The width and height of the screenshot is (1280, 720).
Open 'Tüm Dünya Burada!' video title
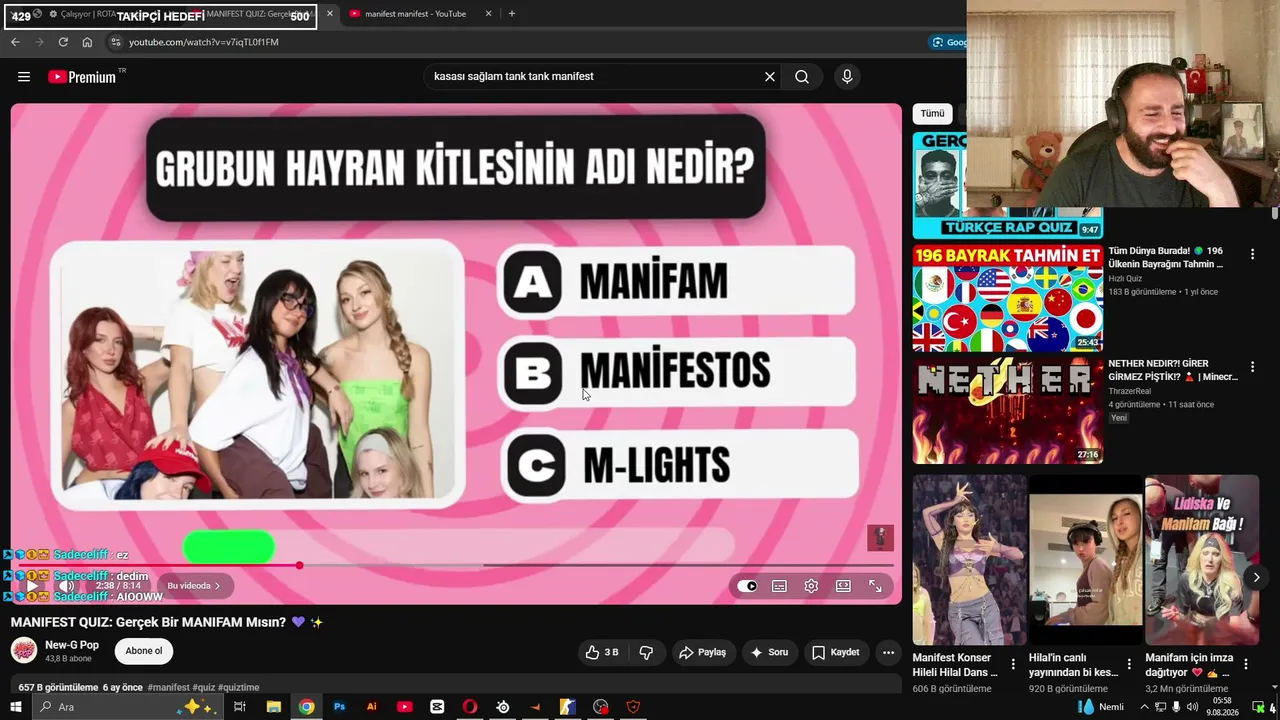[1166, 257]
